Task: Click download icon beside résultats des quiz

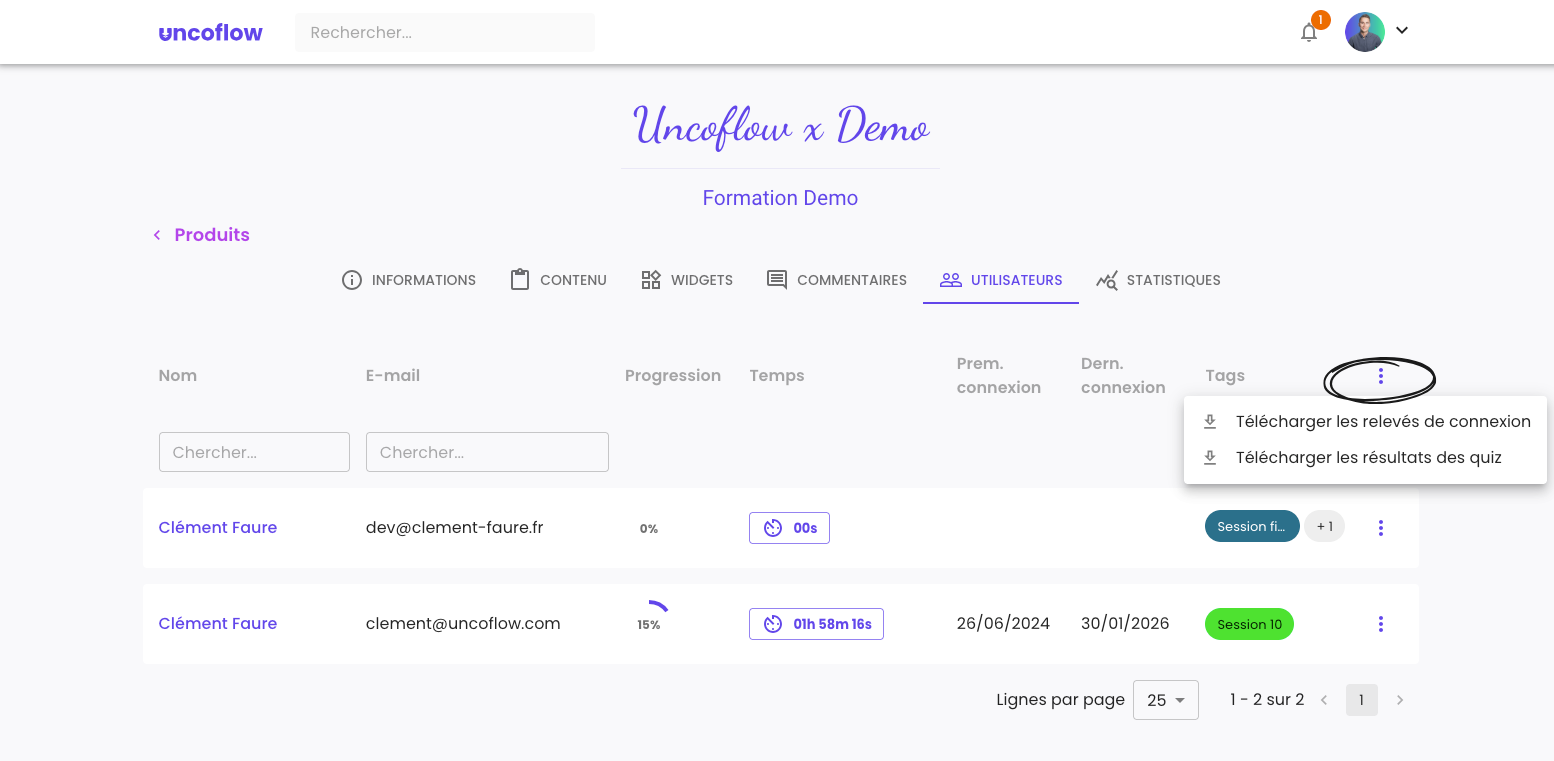Action: click(1209, 458)
